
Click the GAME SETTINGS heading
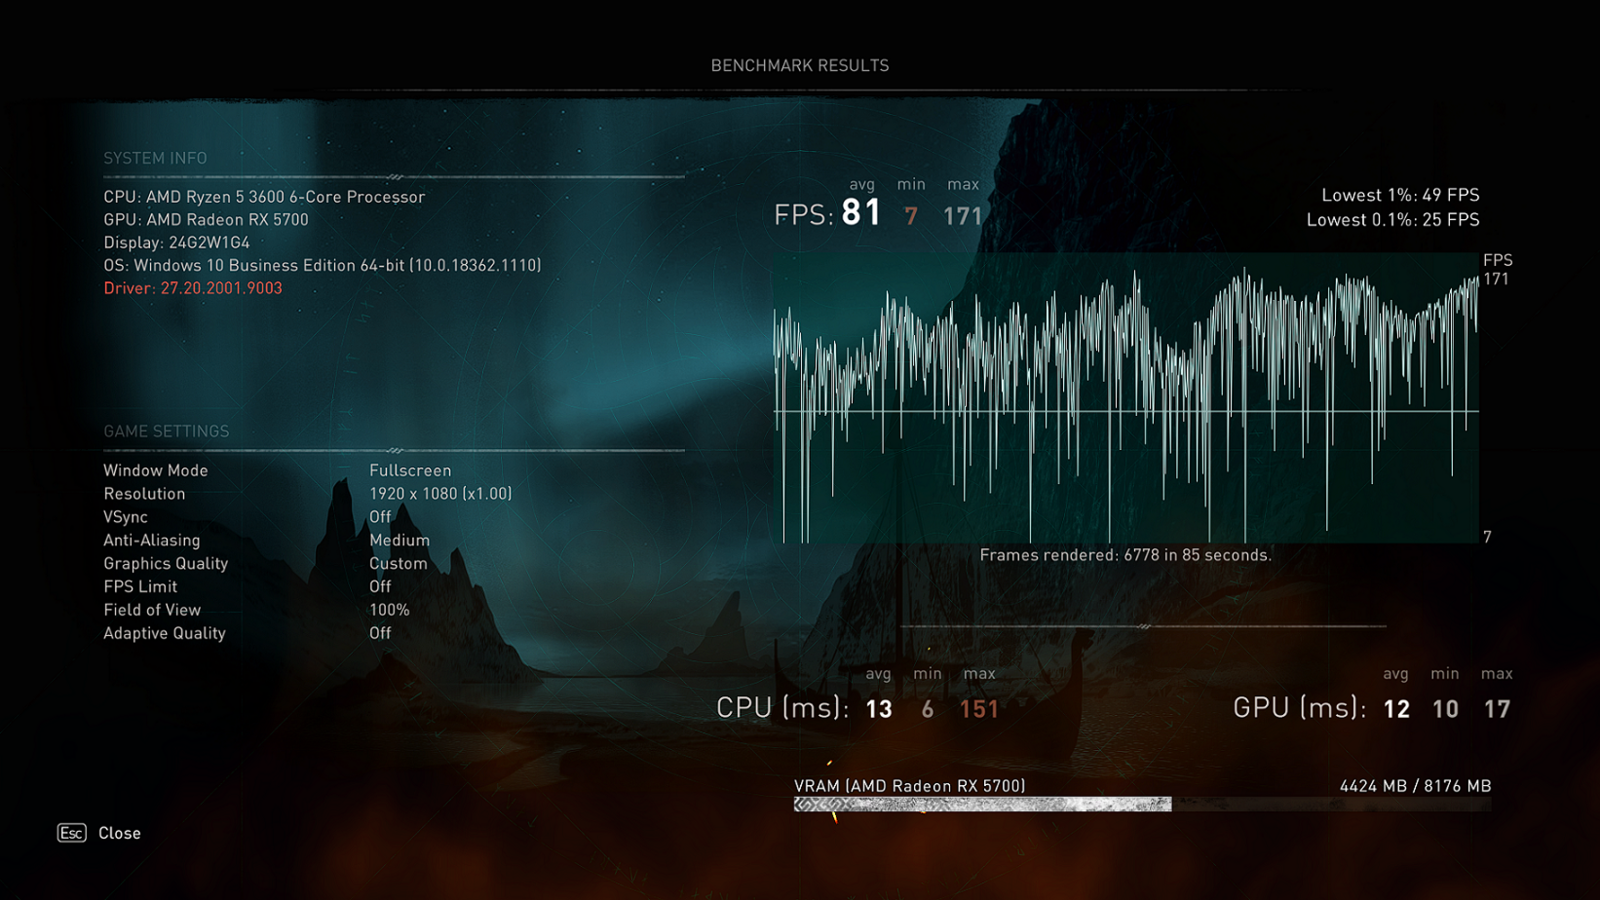tap(166, 431)
